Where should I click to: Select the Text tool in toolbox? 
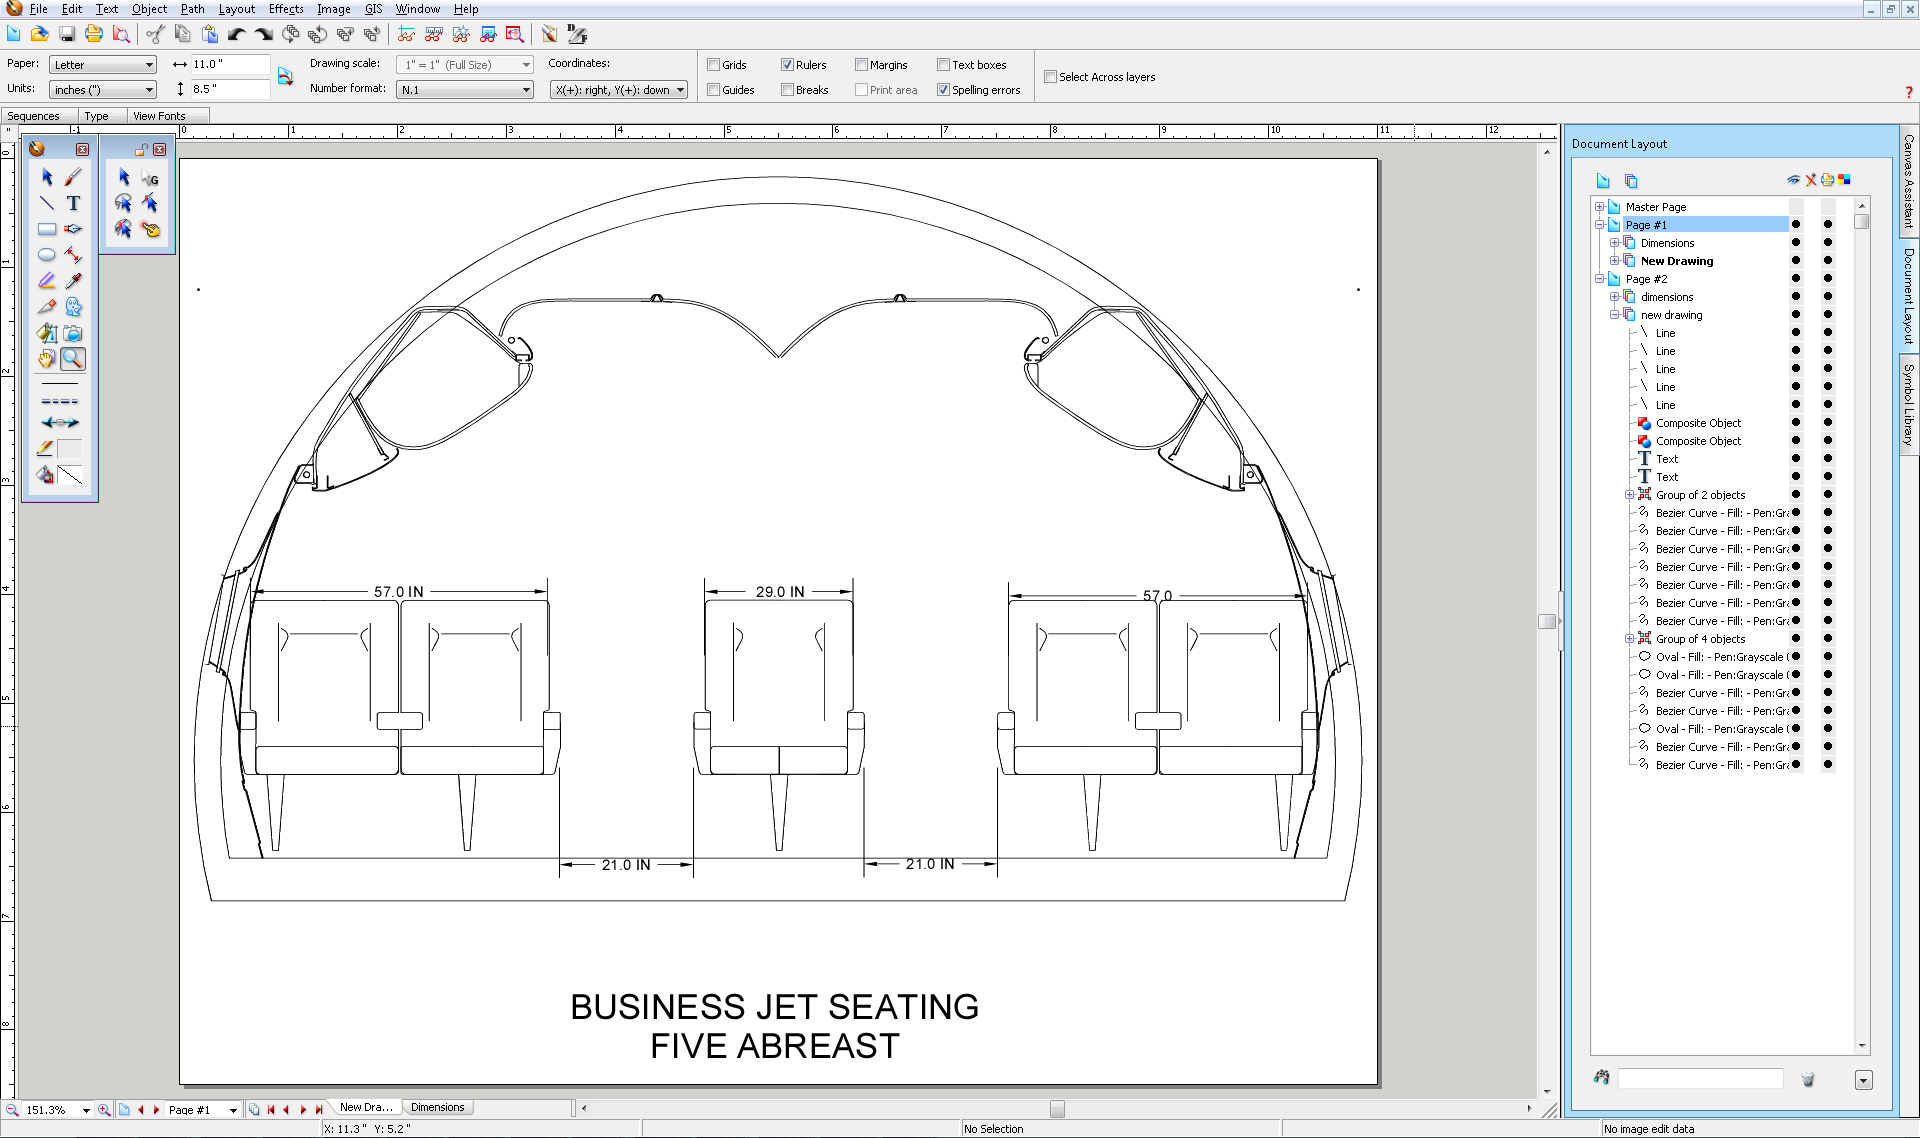[73, 203]
